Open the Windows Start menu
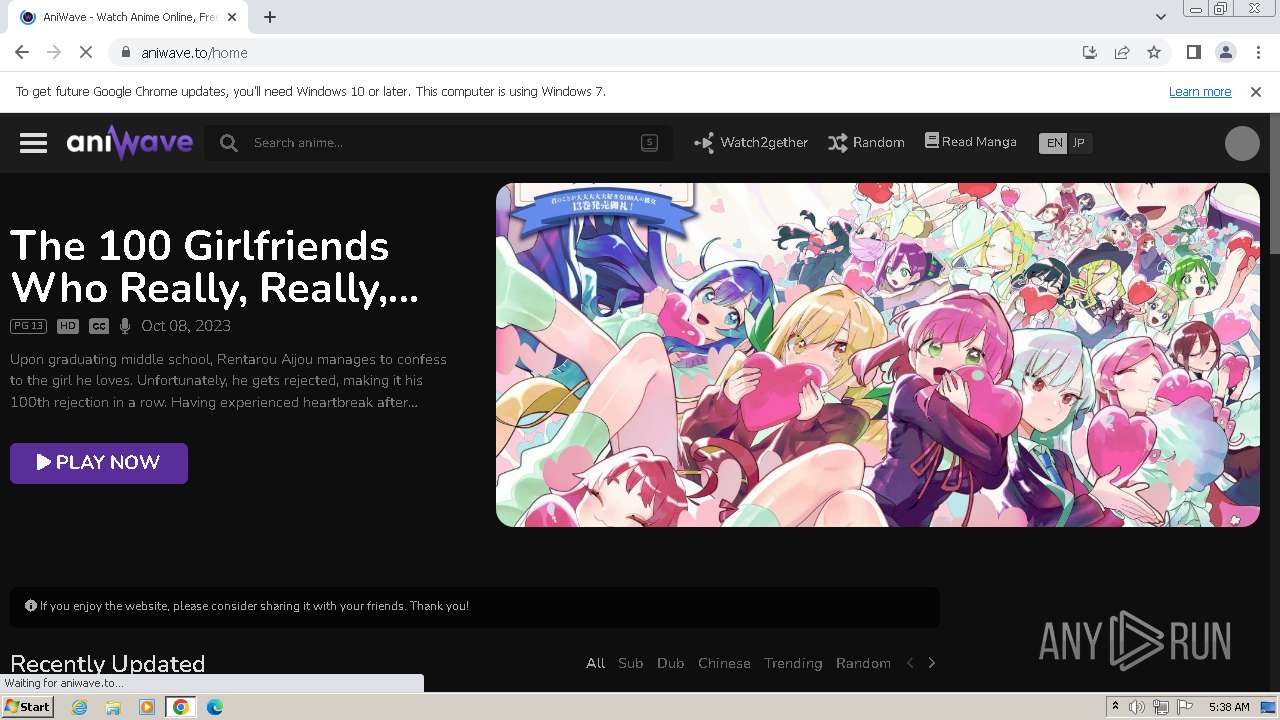The height and width of the screenshot is (720, 1280). coord(27,707)
